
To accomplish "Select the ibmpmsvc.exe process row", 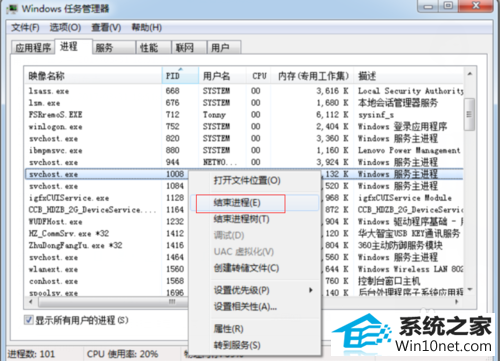I will 244,150.
